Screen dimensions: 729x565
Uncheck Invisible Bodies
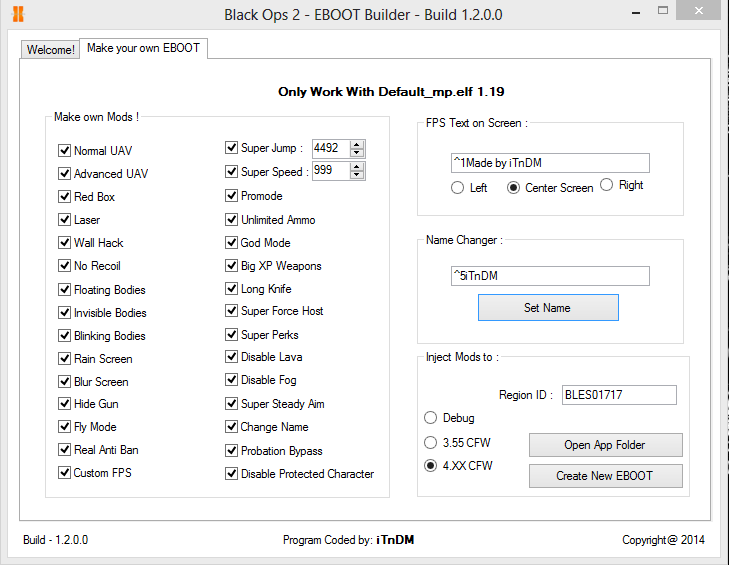64,312
